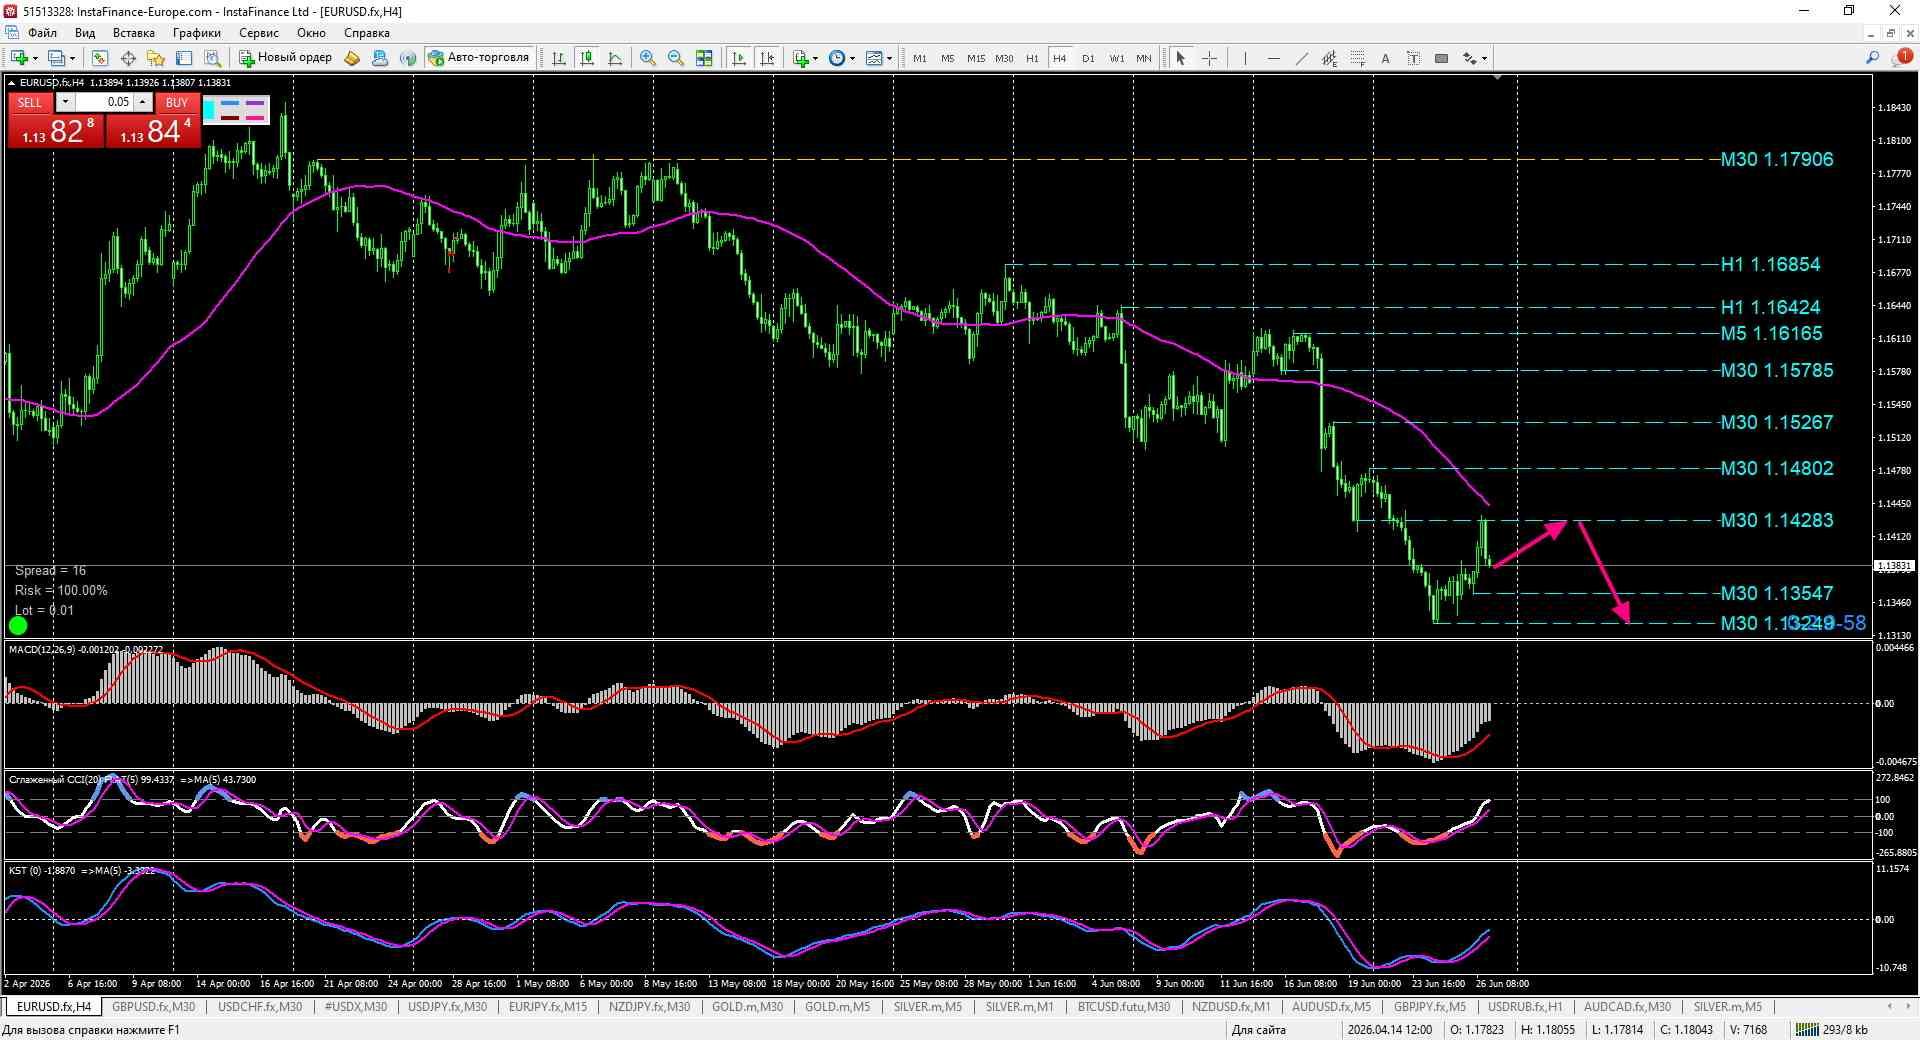The width and height of the screenshot is (1920, 1040).
Task: Draw a horizontal line tool
Action: point(1273,58)
